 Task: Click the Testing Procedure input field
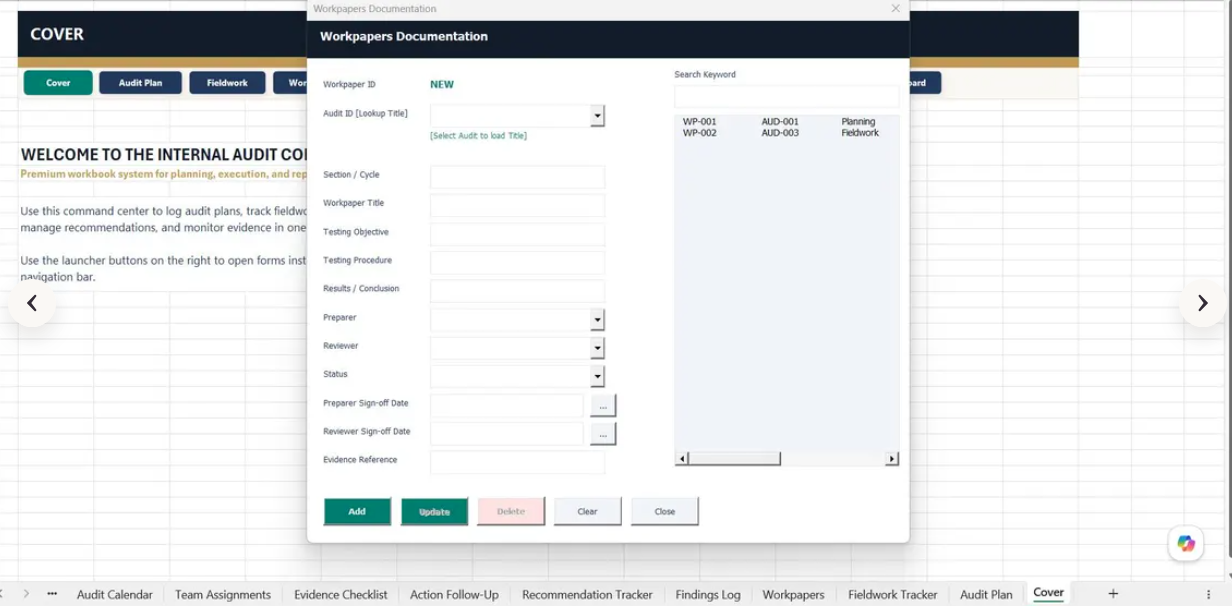tap(517, 262)
